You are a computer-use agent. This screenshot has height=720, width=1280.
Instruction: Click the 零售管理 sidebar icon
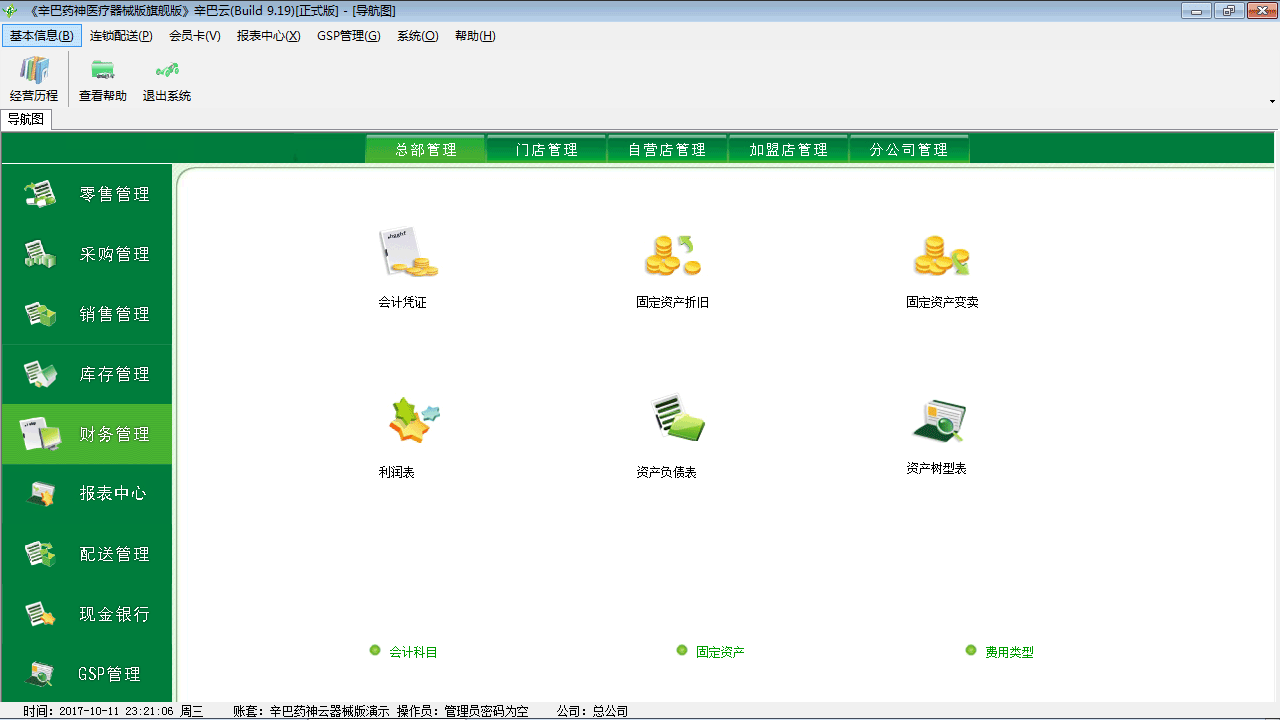point(41,194)
